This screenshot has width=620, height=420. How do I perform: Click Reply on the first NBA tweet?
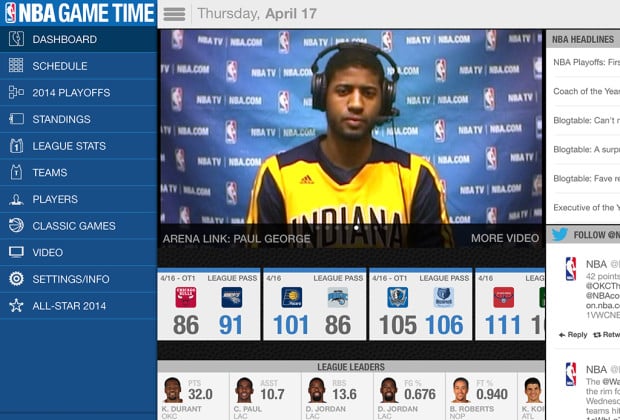[x=573, y=335]
